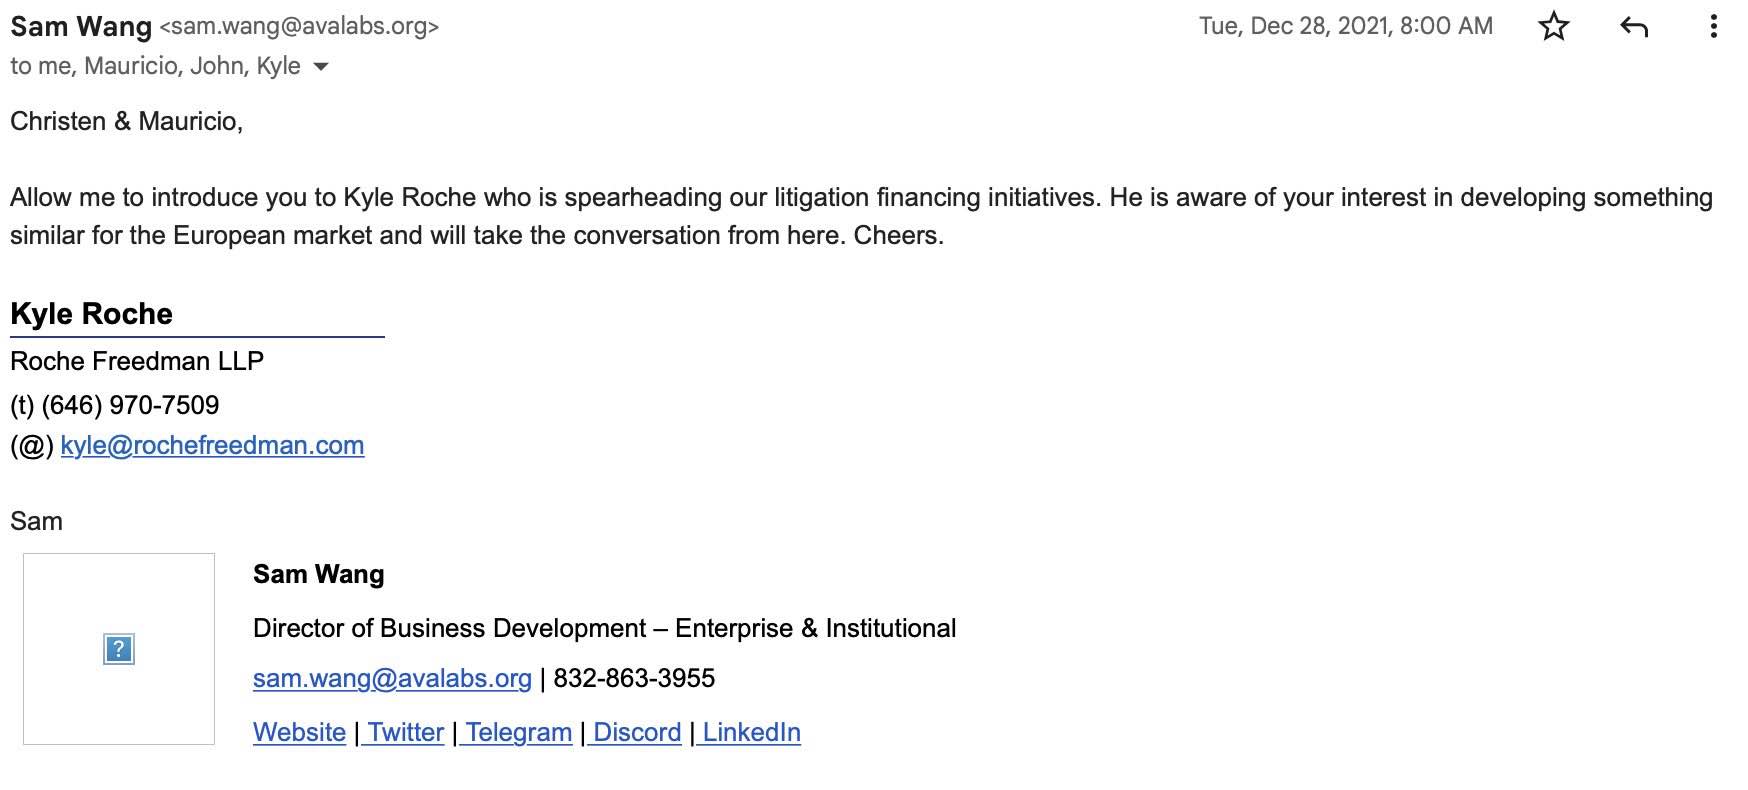Open the Discord link in signature
Viewport: 1748px width, 790px height.
tap(637, 732)
